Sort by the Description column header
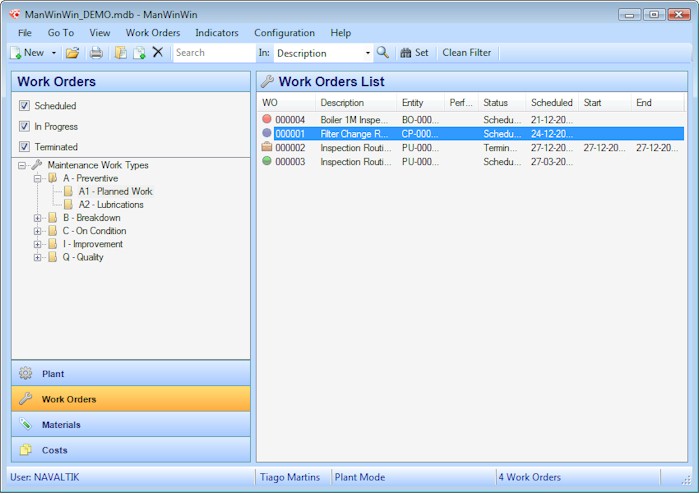Screen dimensions: 700x494 coord(356,103)
